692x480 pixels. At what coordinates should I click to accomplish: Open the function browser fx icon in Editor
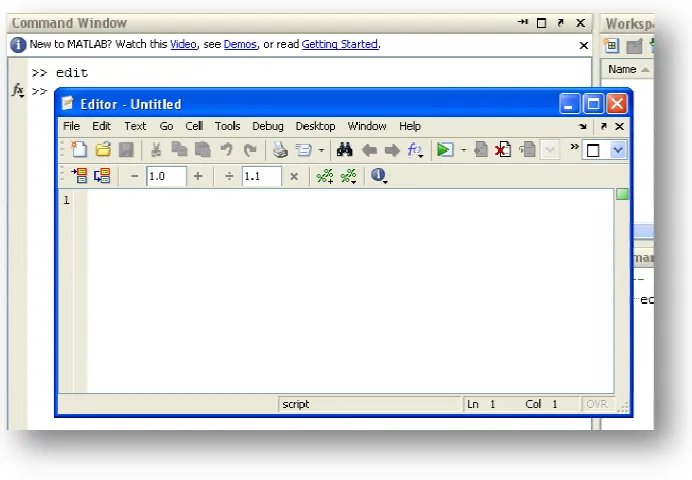click(x=415, y=150)
